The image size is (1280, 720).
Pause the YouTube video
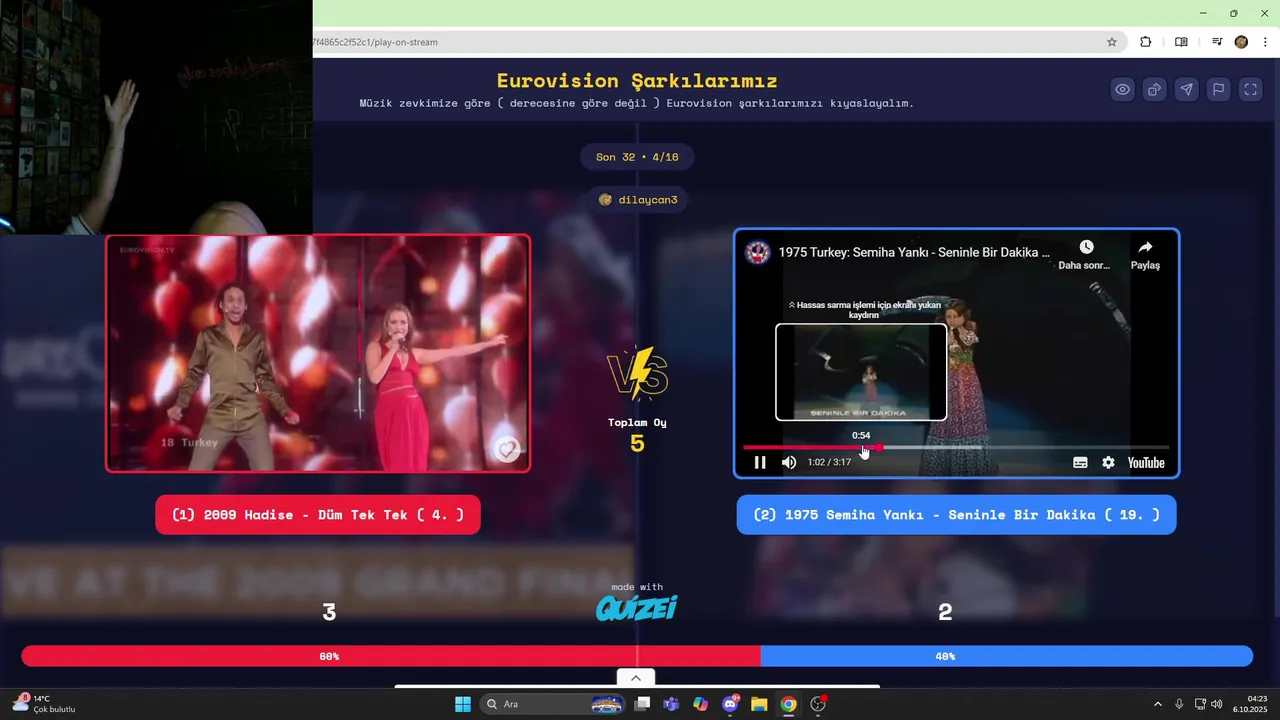(x=760, y=462)
